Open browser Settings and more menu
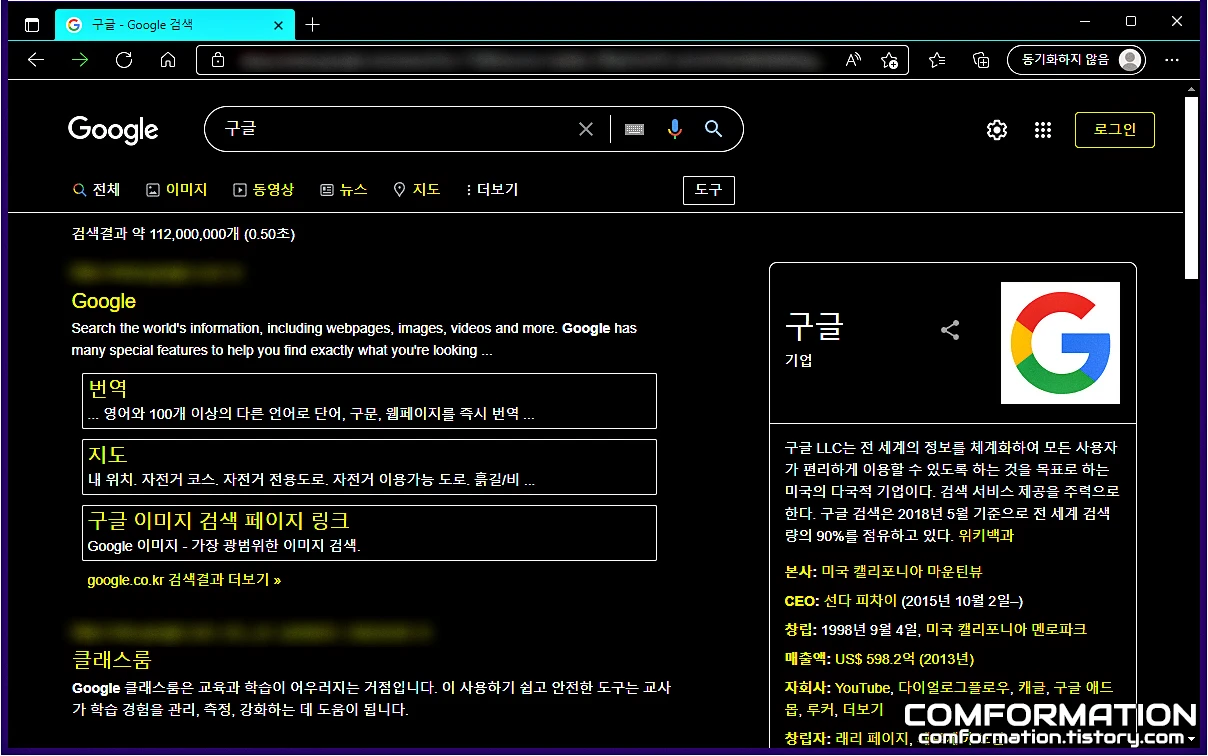Screen dimensions: 1208x756 [1171, 60]
